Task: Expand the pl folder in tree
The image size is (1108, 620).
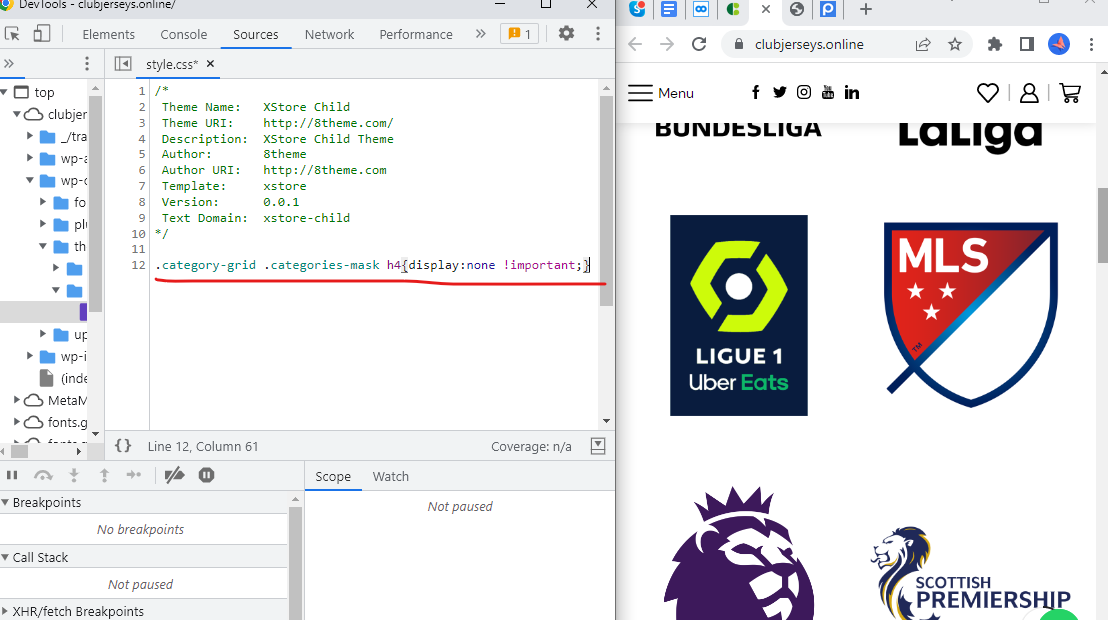Action: tap(43, 224)
